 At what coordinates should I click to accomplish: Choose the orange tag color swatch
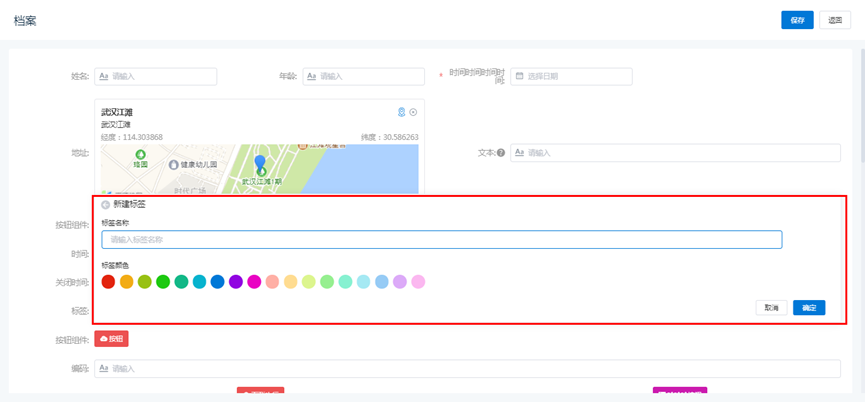[127, 282]
